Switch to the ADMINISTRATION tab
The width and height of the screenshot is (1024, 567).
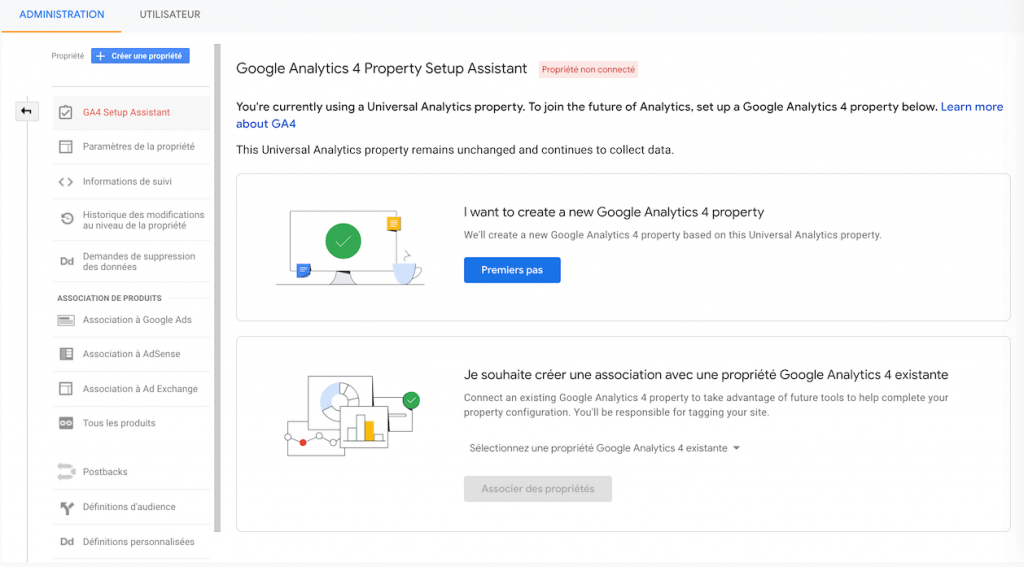point(61,14)
